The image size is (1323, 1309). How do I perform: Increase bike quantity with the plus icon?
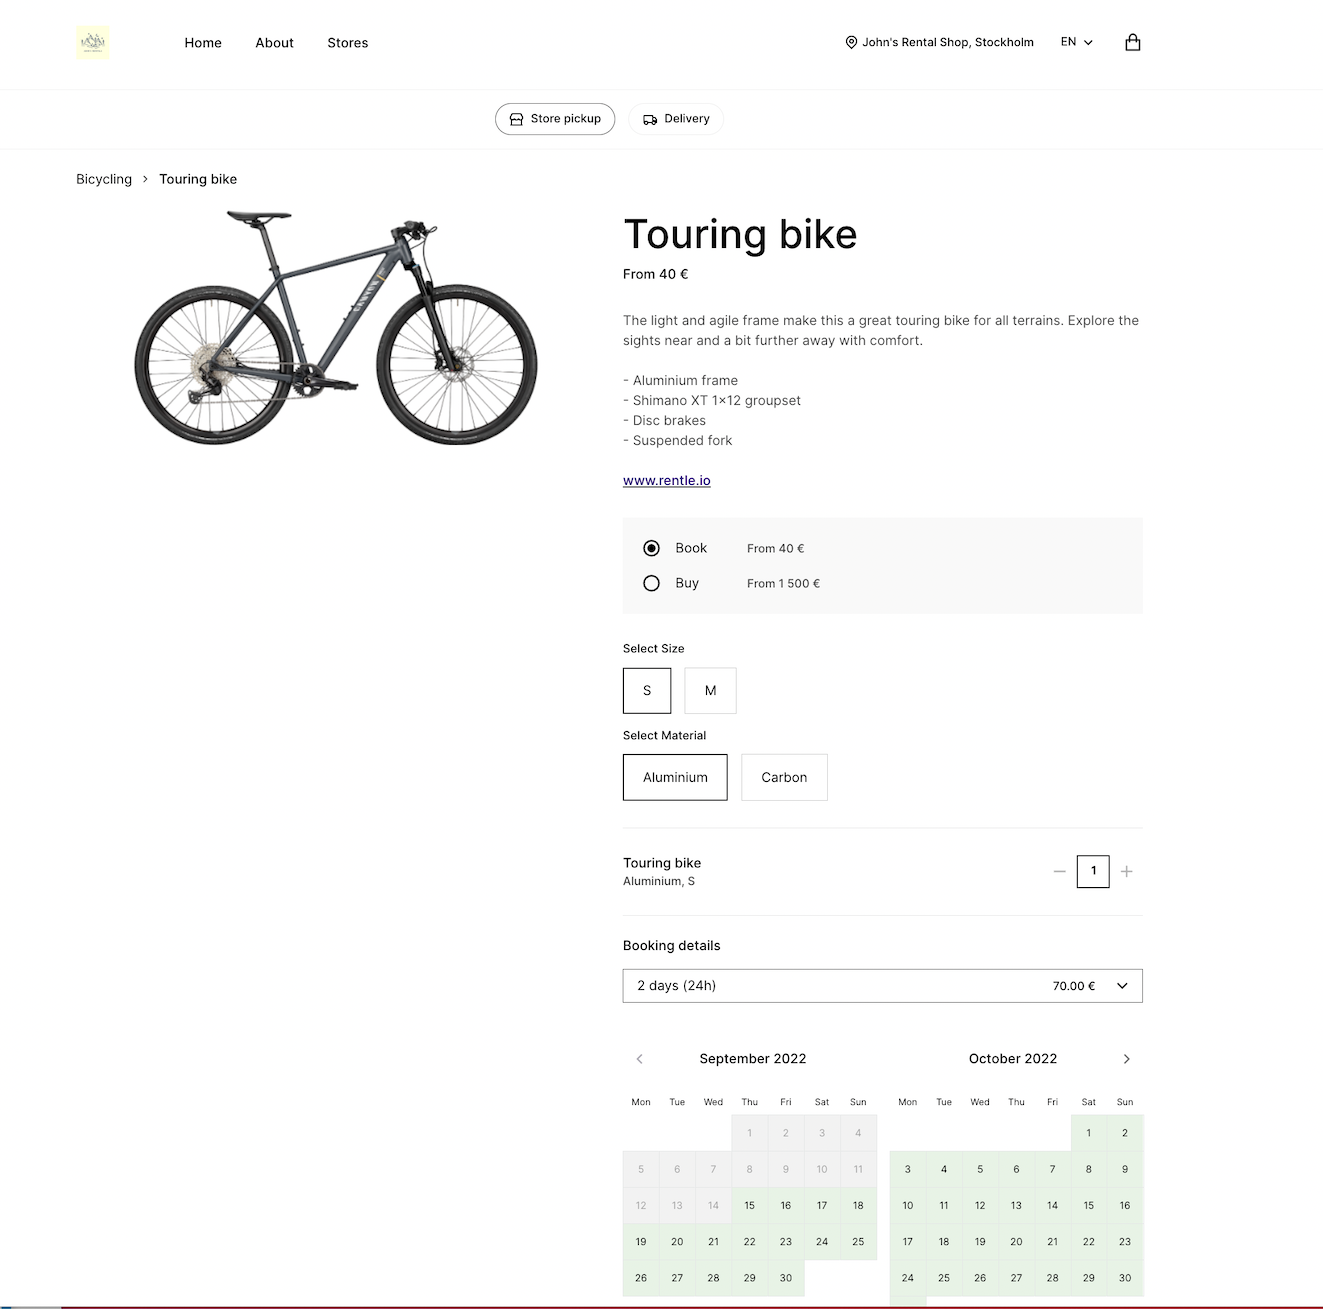(1127, 871)
